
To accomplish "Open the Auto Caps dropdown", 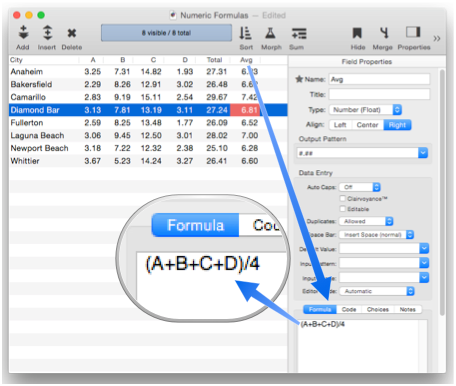I will coord(360,187).
